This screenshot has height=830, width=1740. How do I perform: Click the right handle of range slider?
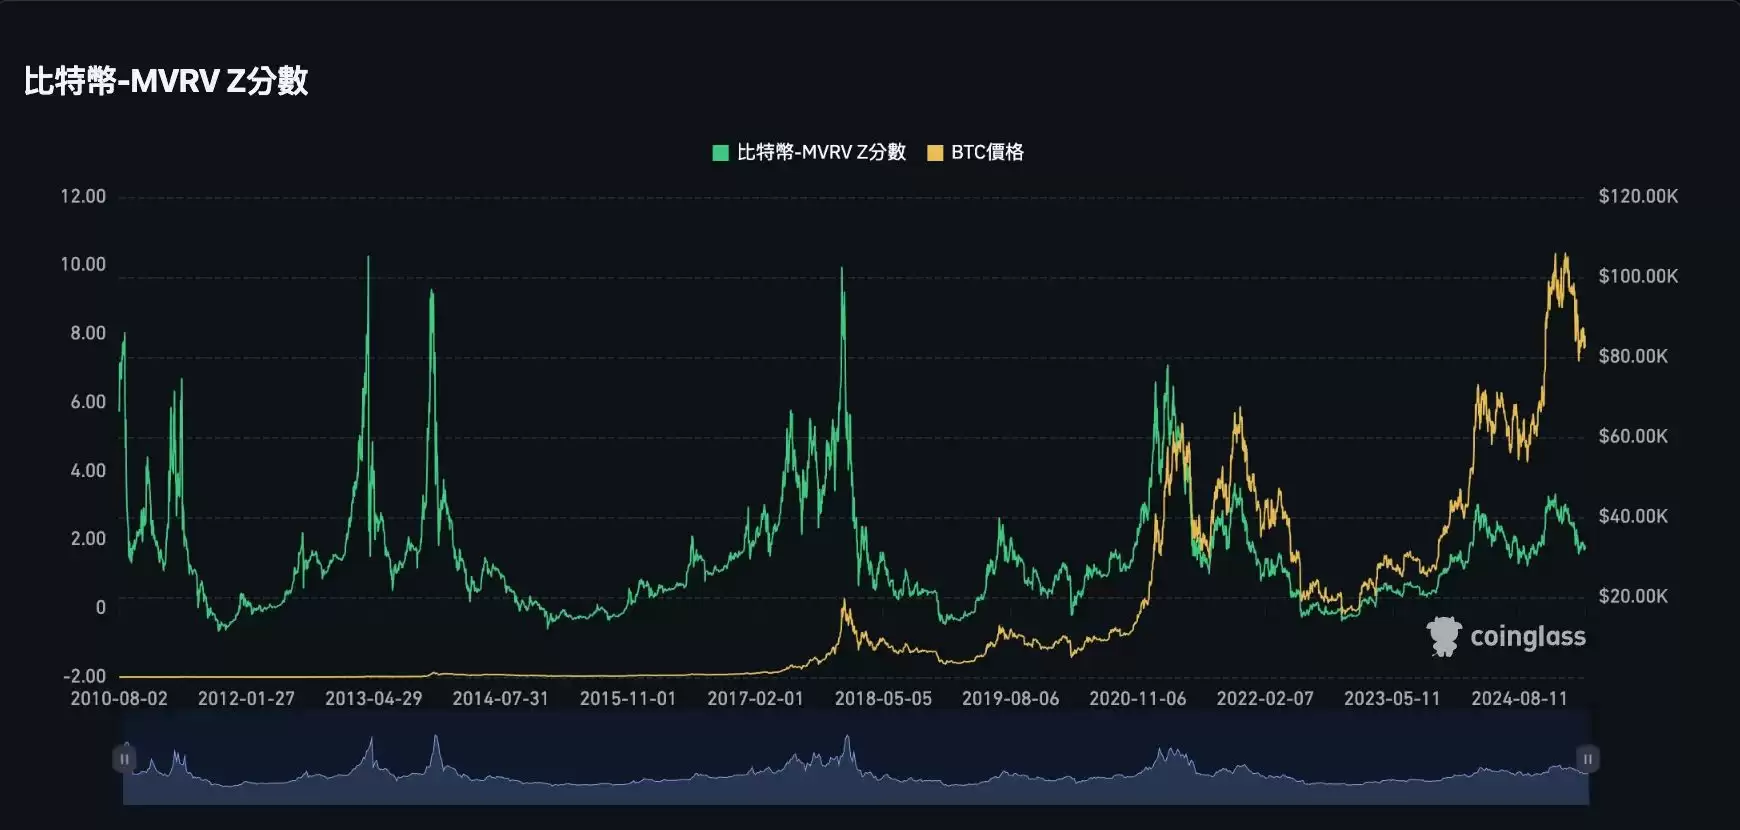[x=1587, y=759]
